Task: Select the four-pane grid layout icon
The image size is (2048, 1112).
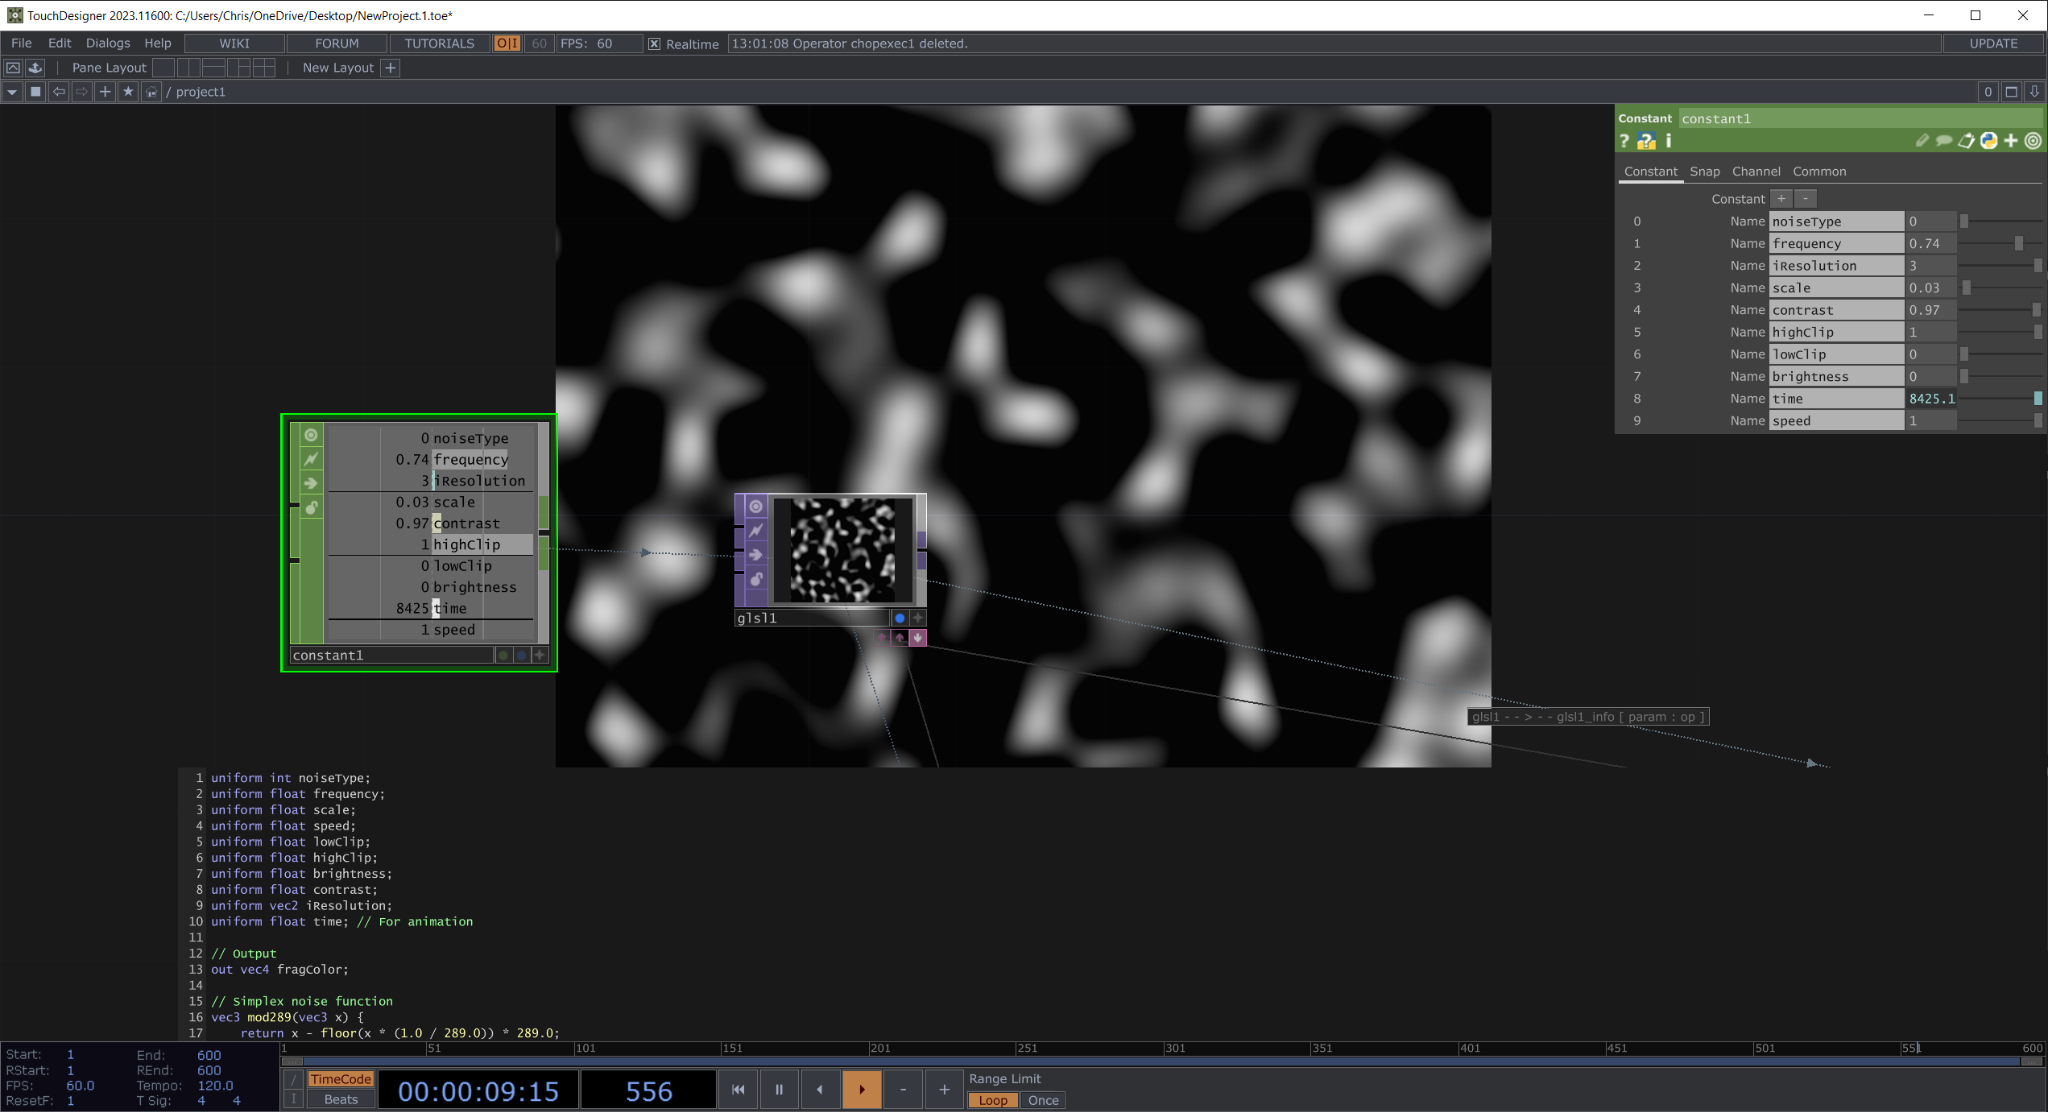Action: tap(264, 68)
